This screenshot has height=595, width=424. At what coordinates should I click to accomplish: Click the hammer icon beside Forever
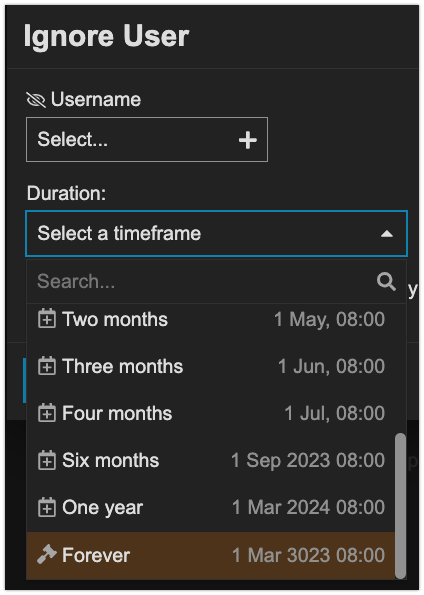tap(47, 555)
